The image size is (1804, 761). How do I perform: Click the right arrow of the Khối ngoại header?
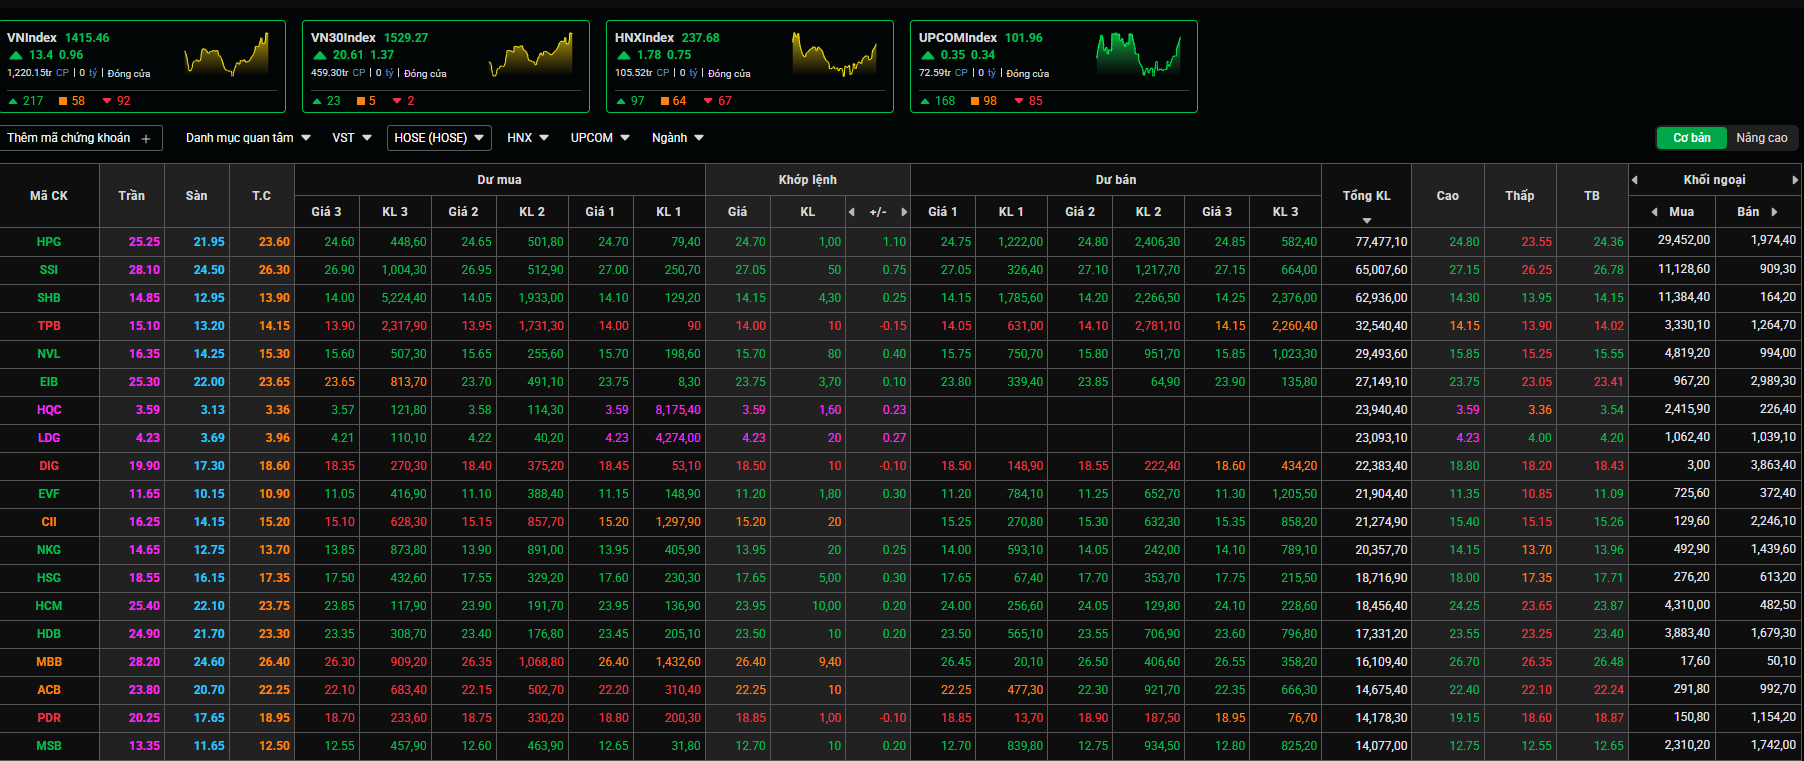tap(1795, 180)
